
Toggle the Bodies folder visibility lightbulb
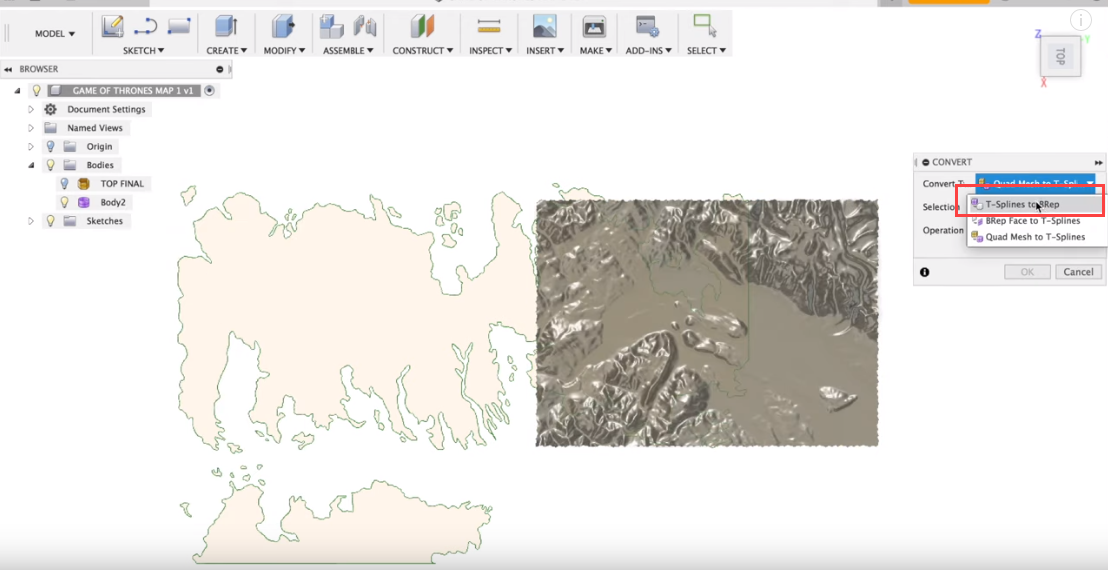click(50, 165)
